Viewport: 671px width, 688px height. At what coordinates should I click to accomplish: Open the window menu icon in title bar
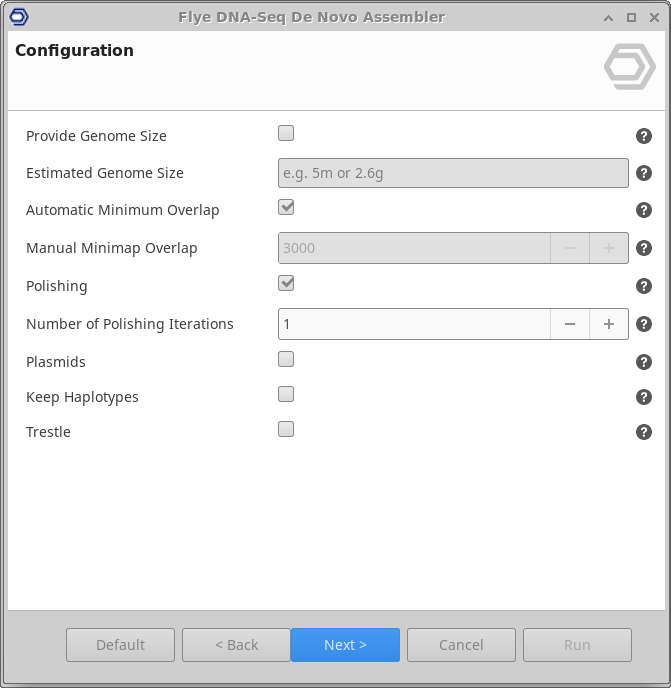tap(17, 17)
